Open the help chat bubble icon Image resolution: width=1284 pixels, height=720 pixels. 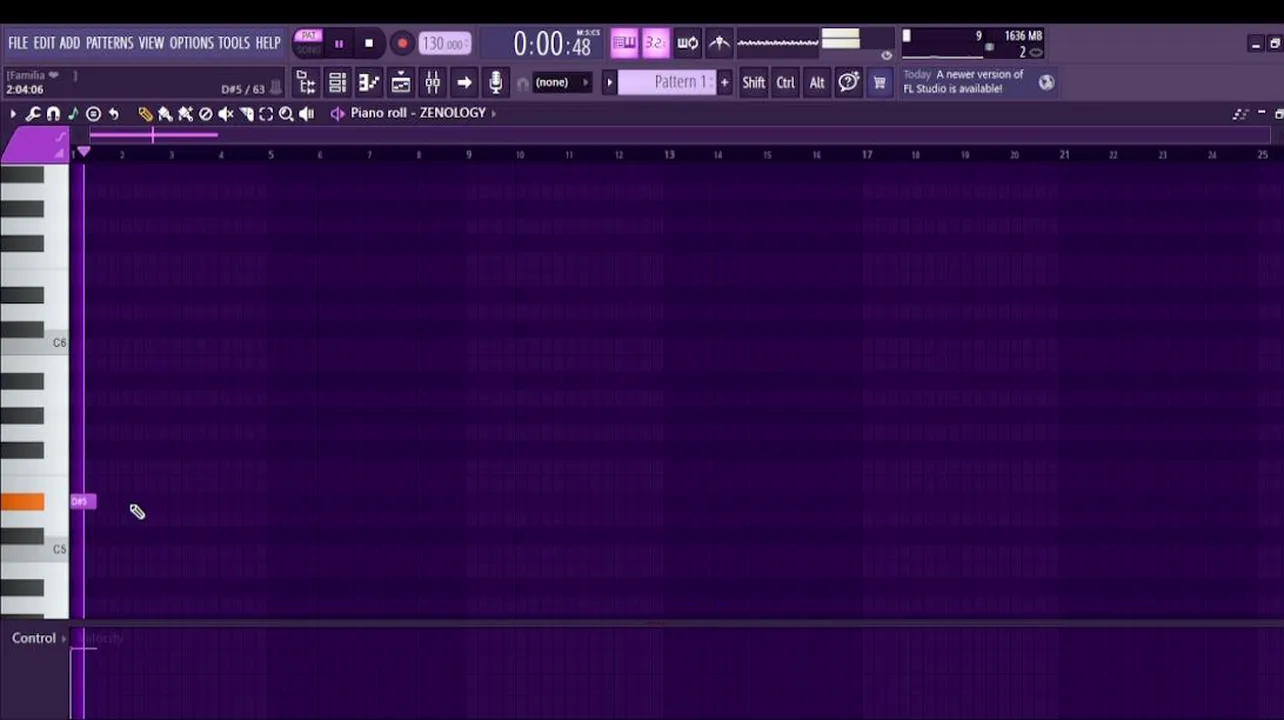click(x=848, y=83)
